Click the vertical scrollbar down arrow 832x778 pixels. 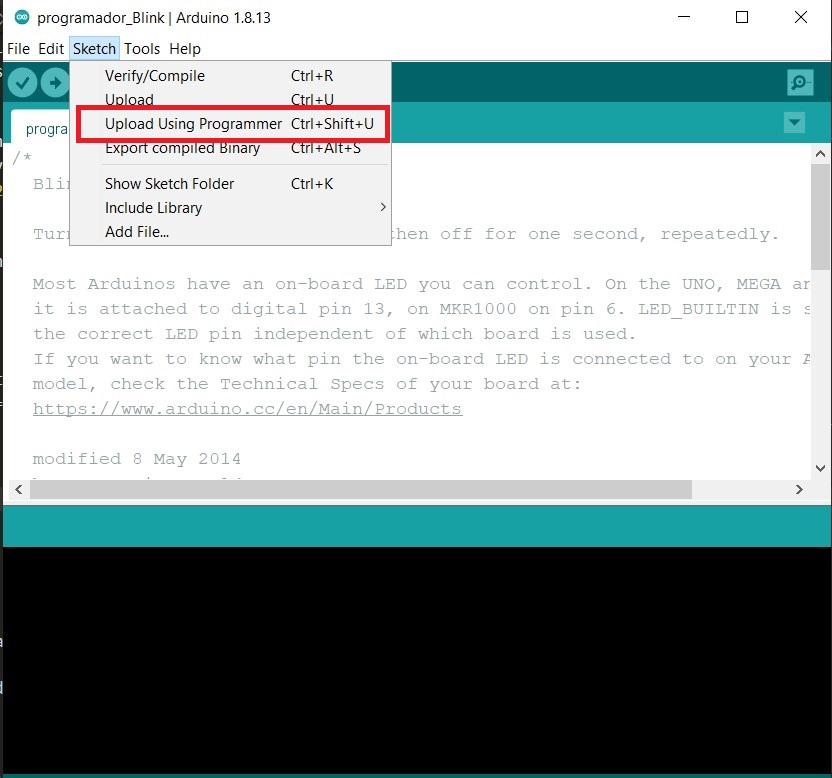pyautogui.click(x=820, y=468)
